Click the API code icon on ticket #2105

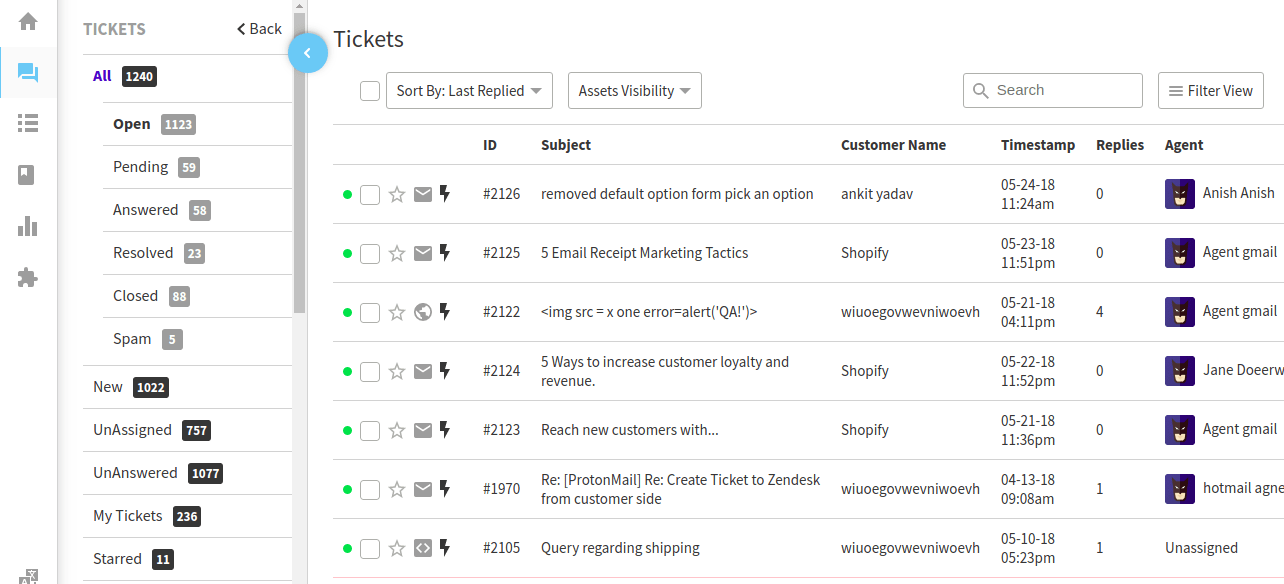click(x=423, y=548)
